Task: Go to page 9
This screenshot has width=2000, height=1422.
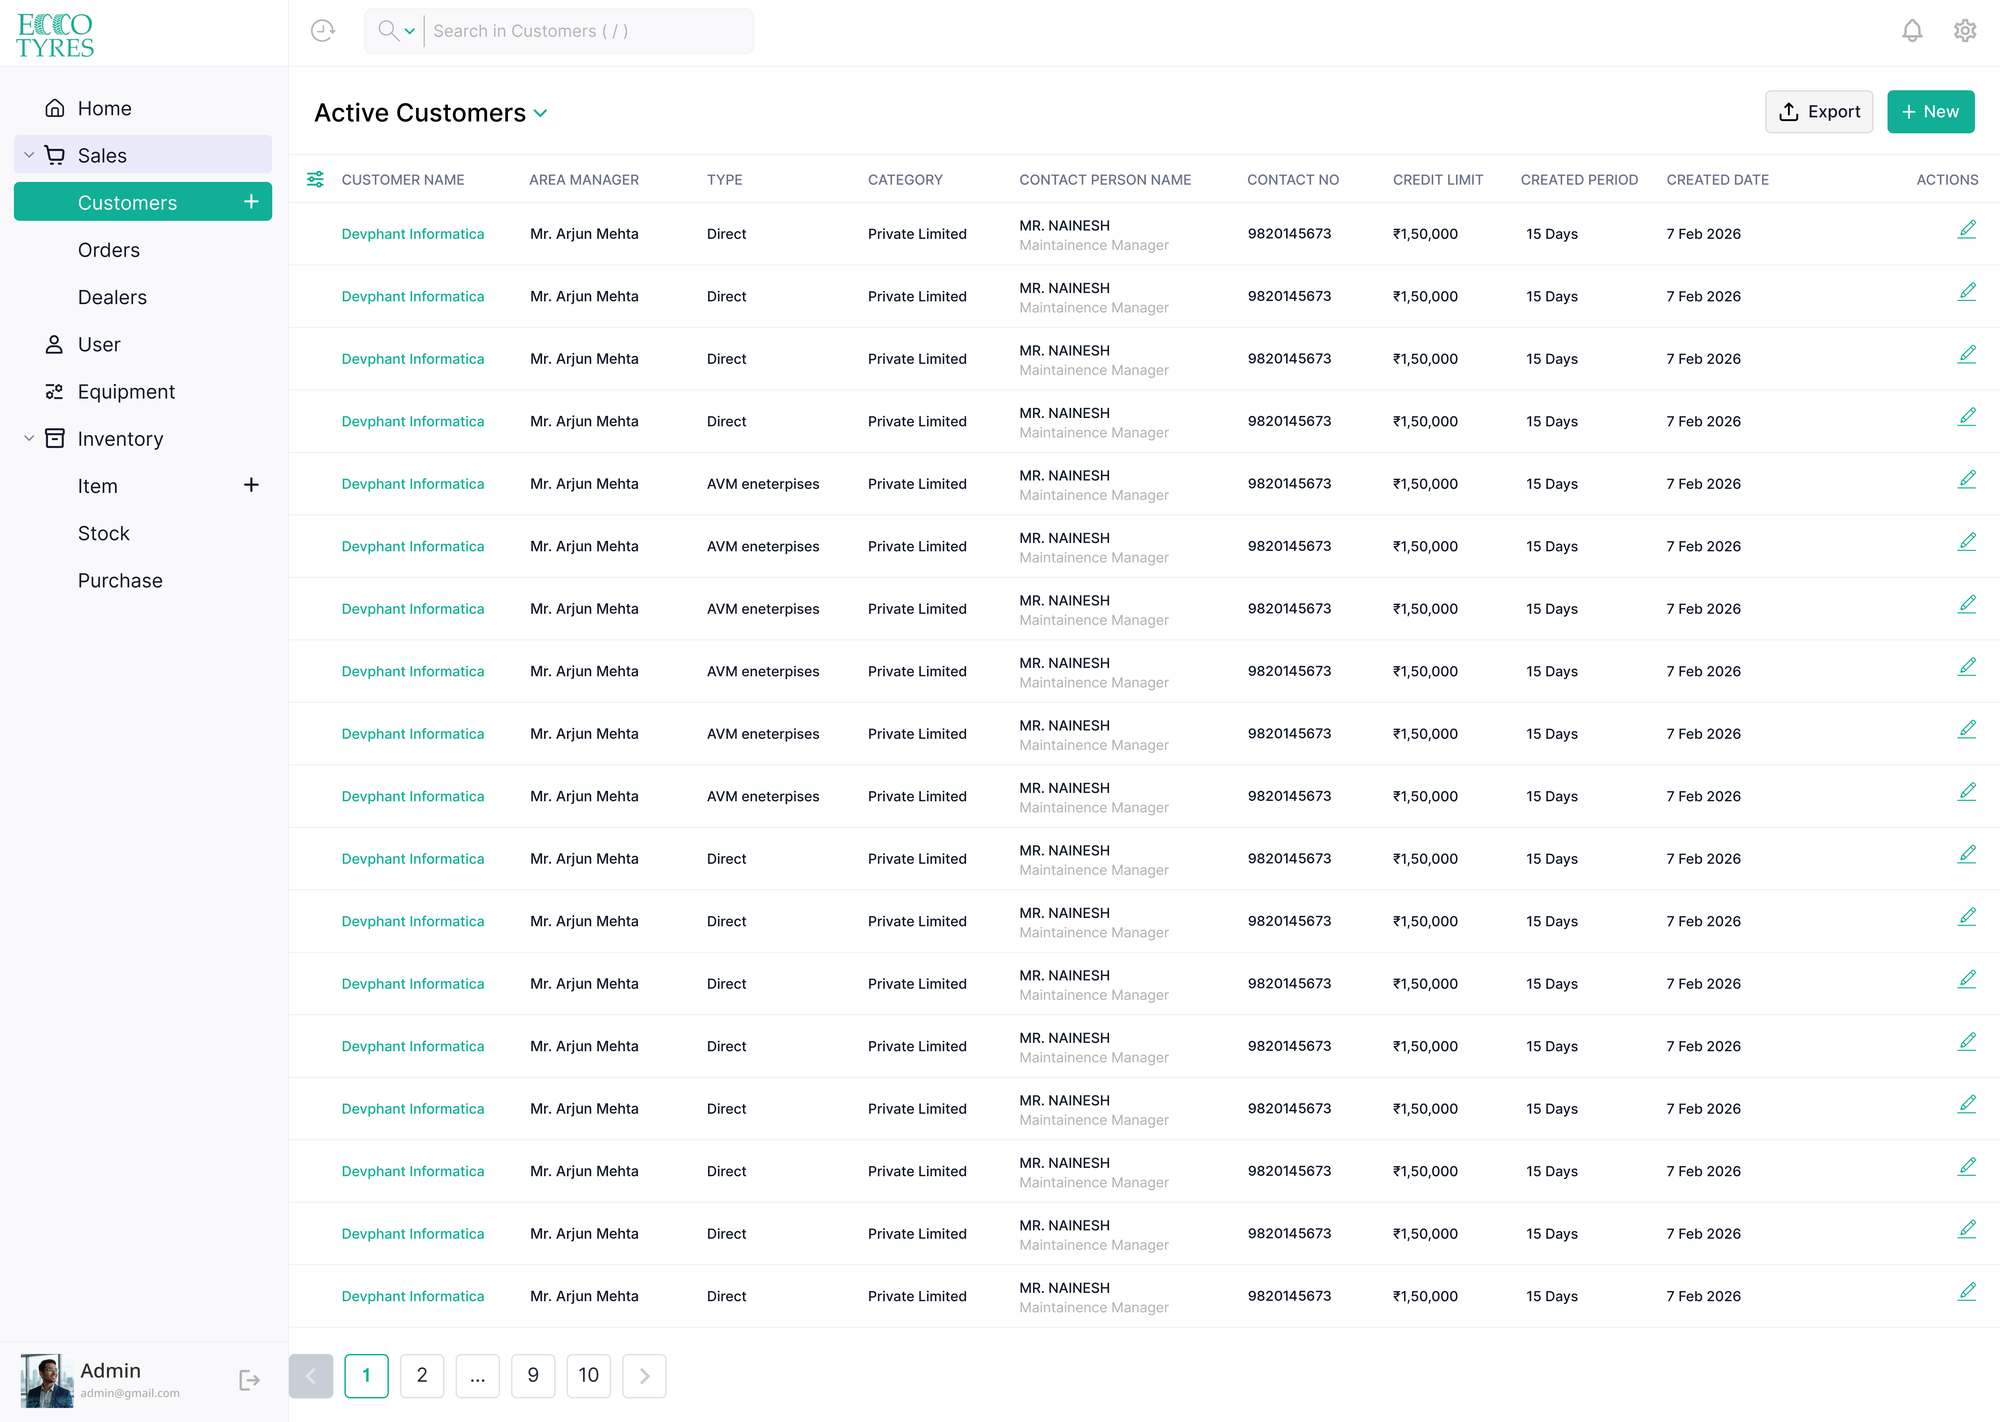Action: pyautogui.click(x=533, y=1376)
